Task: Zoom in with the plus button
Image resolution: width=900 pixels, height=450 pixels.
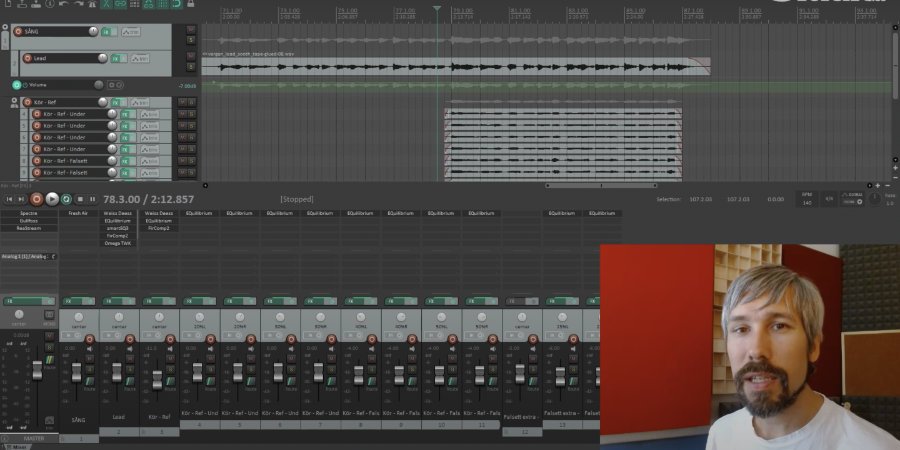Action: 878,185
